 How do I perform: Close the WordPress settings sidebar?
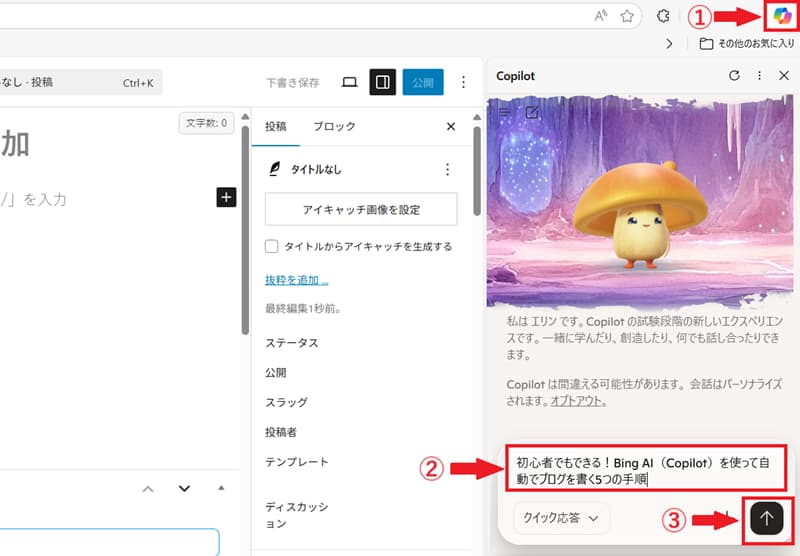click(x=451, y=127)
